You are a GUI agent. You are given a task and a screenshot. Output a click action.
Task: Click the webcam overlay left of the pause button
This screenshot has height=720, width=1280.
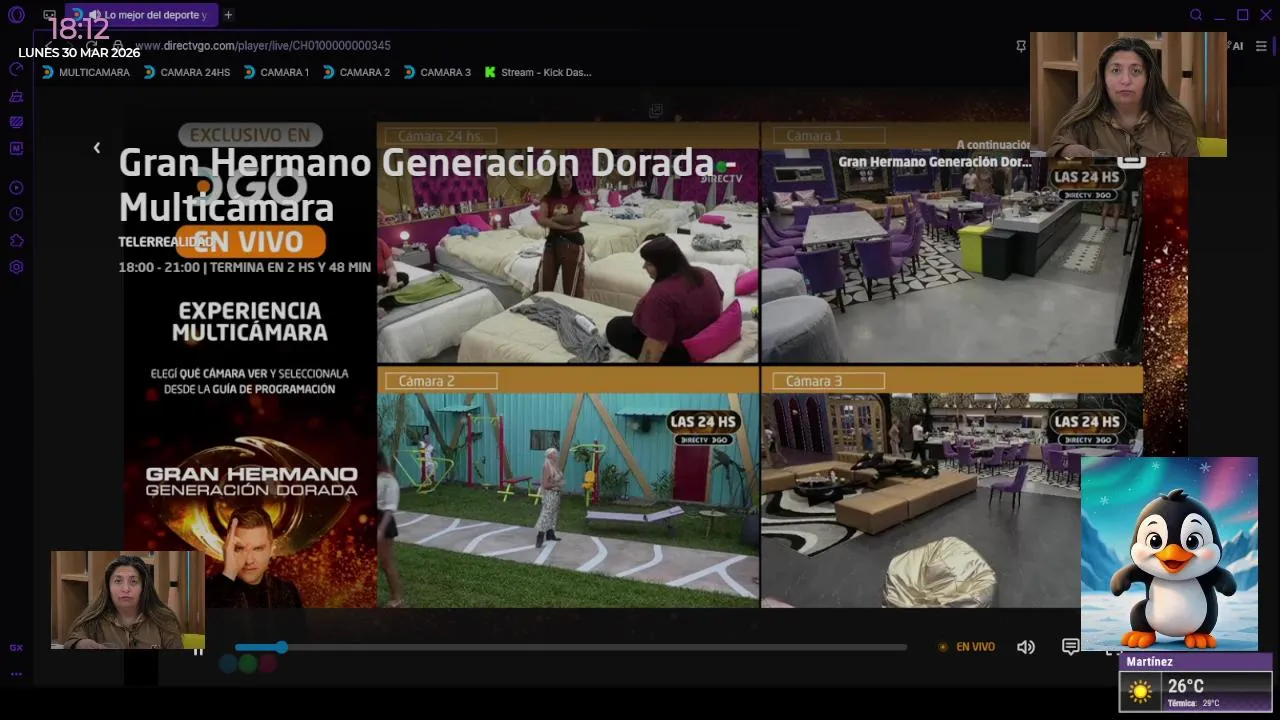click(128, 600)
